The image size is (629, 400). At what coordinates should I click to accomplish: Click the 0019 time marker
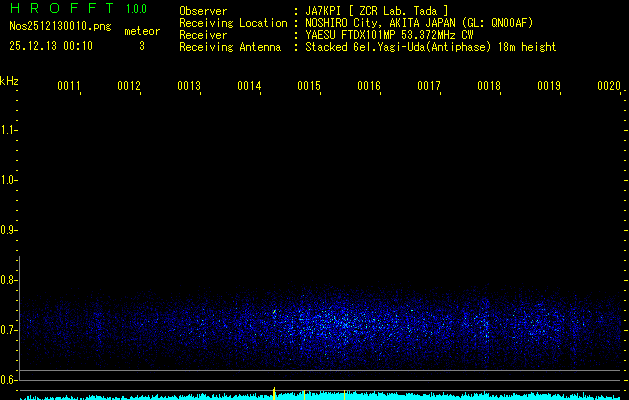click(x=549, y=86)
